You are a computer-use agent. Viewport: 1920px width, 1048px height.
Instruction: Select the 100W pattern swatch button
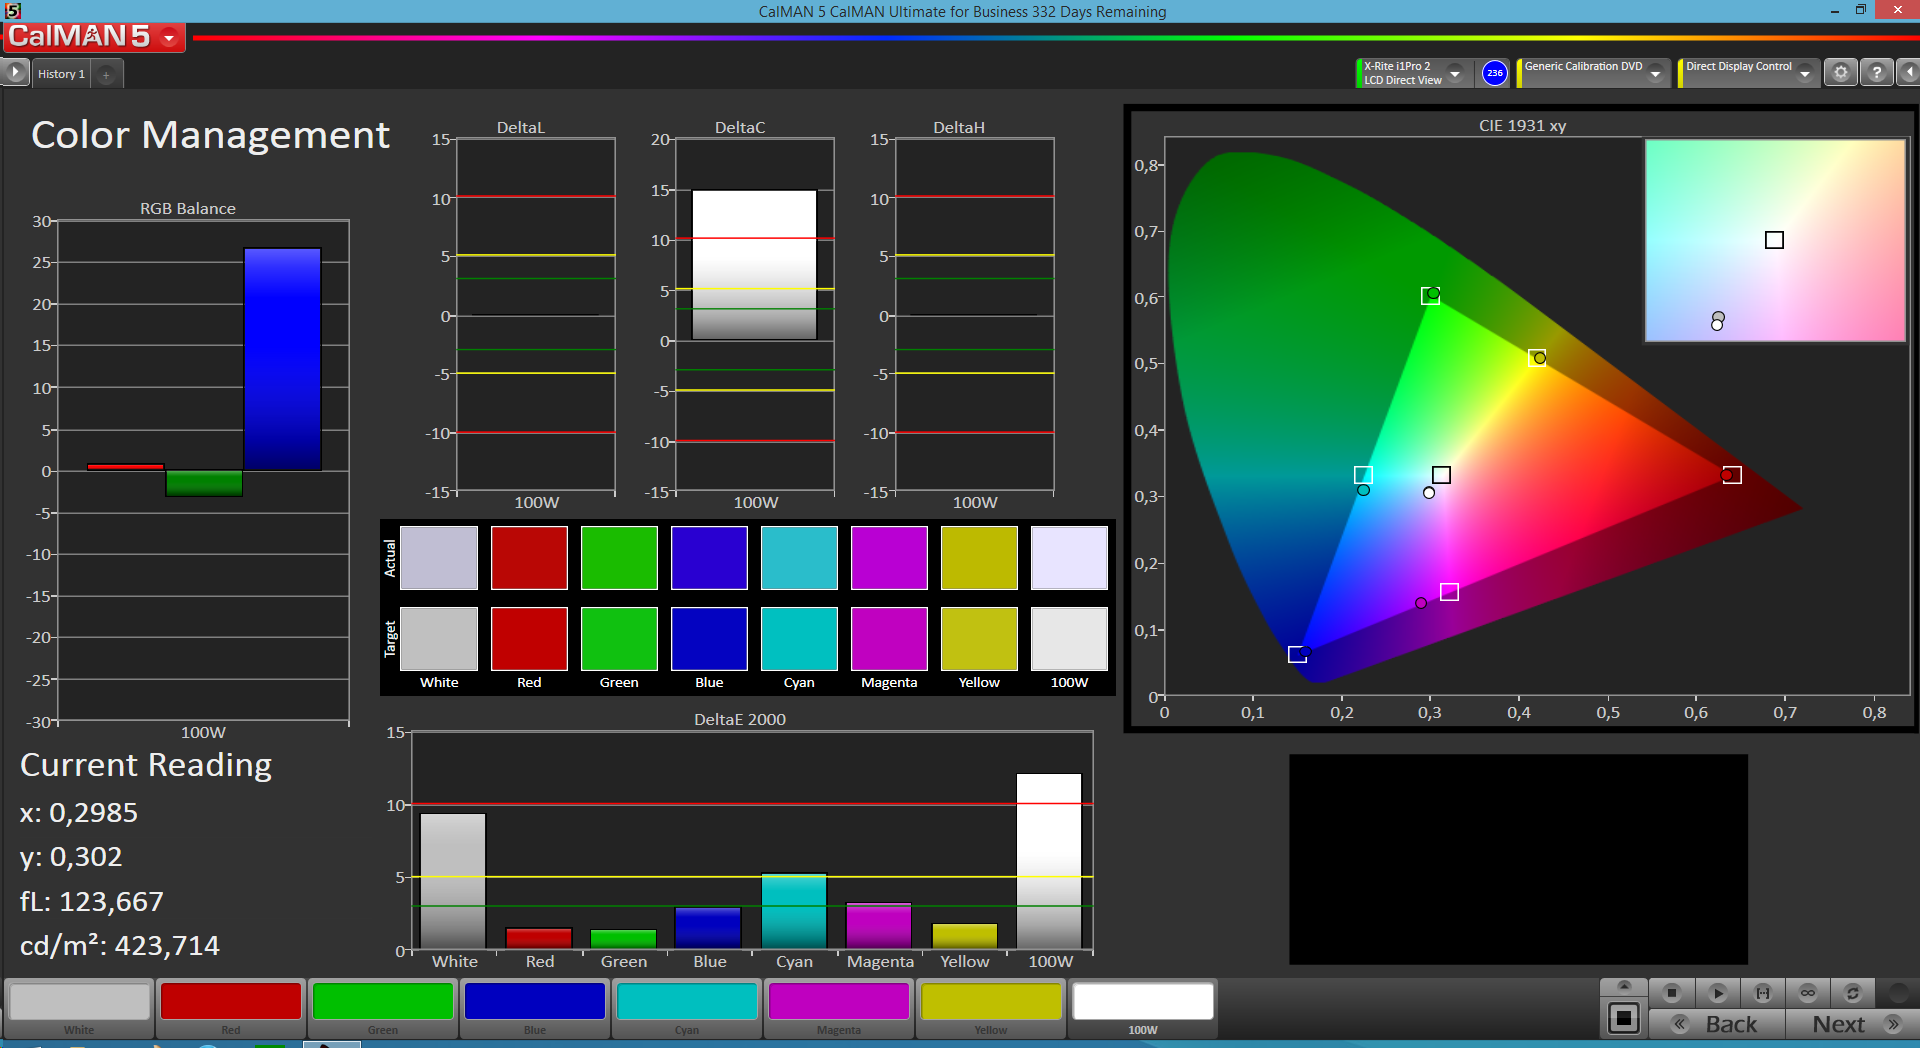[x=1143, y=1008]
